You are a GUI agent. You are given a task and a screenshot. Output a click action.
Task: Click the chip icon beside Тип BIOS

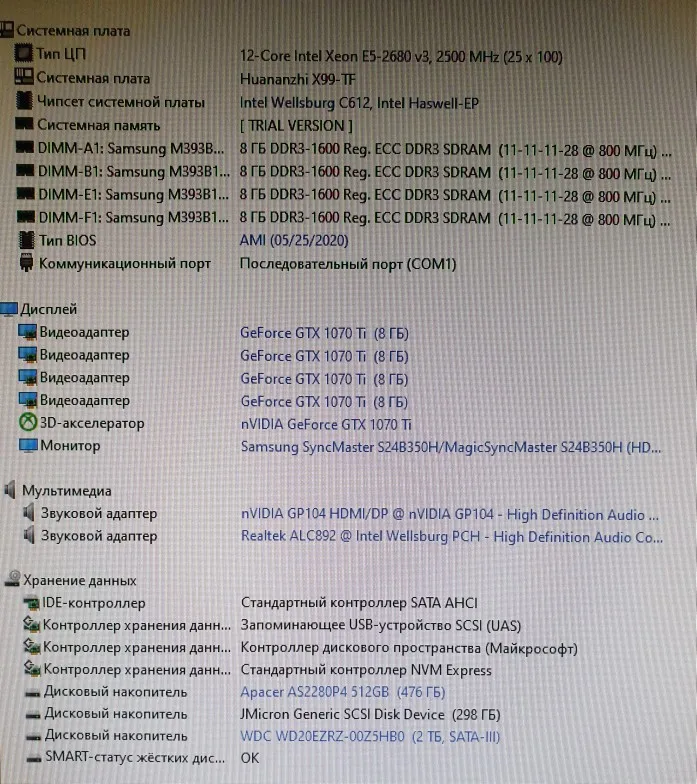(x=26, y=240)
